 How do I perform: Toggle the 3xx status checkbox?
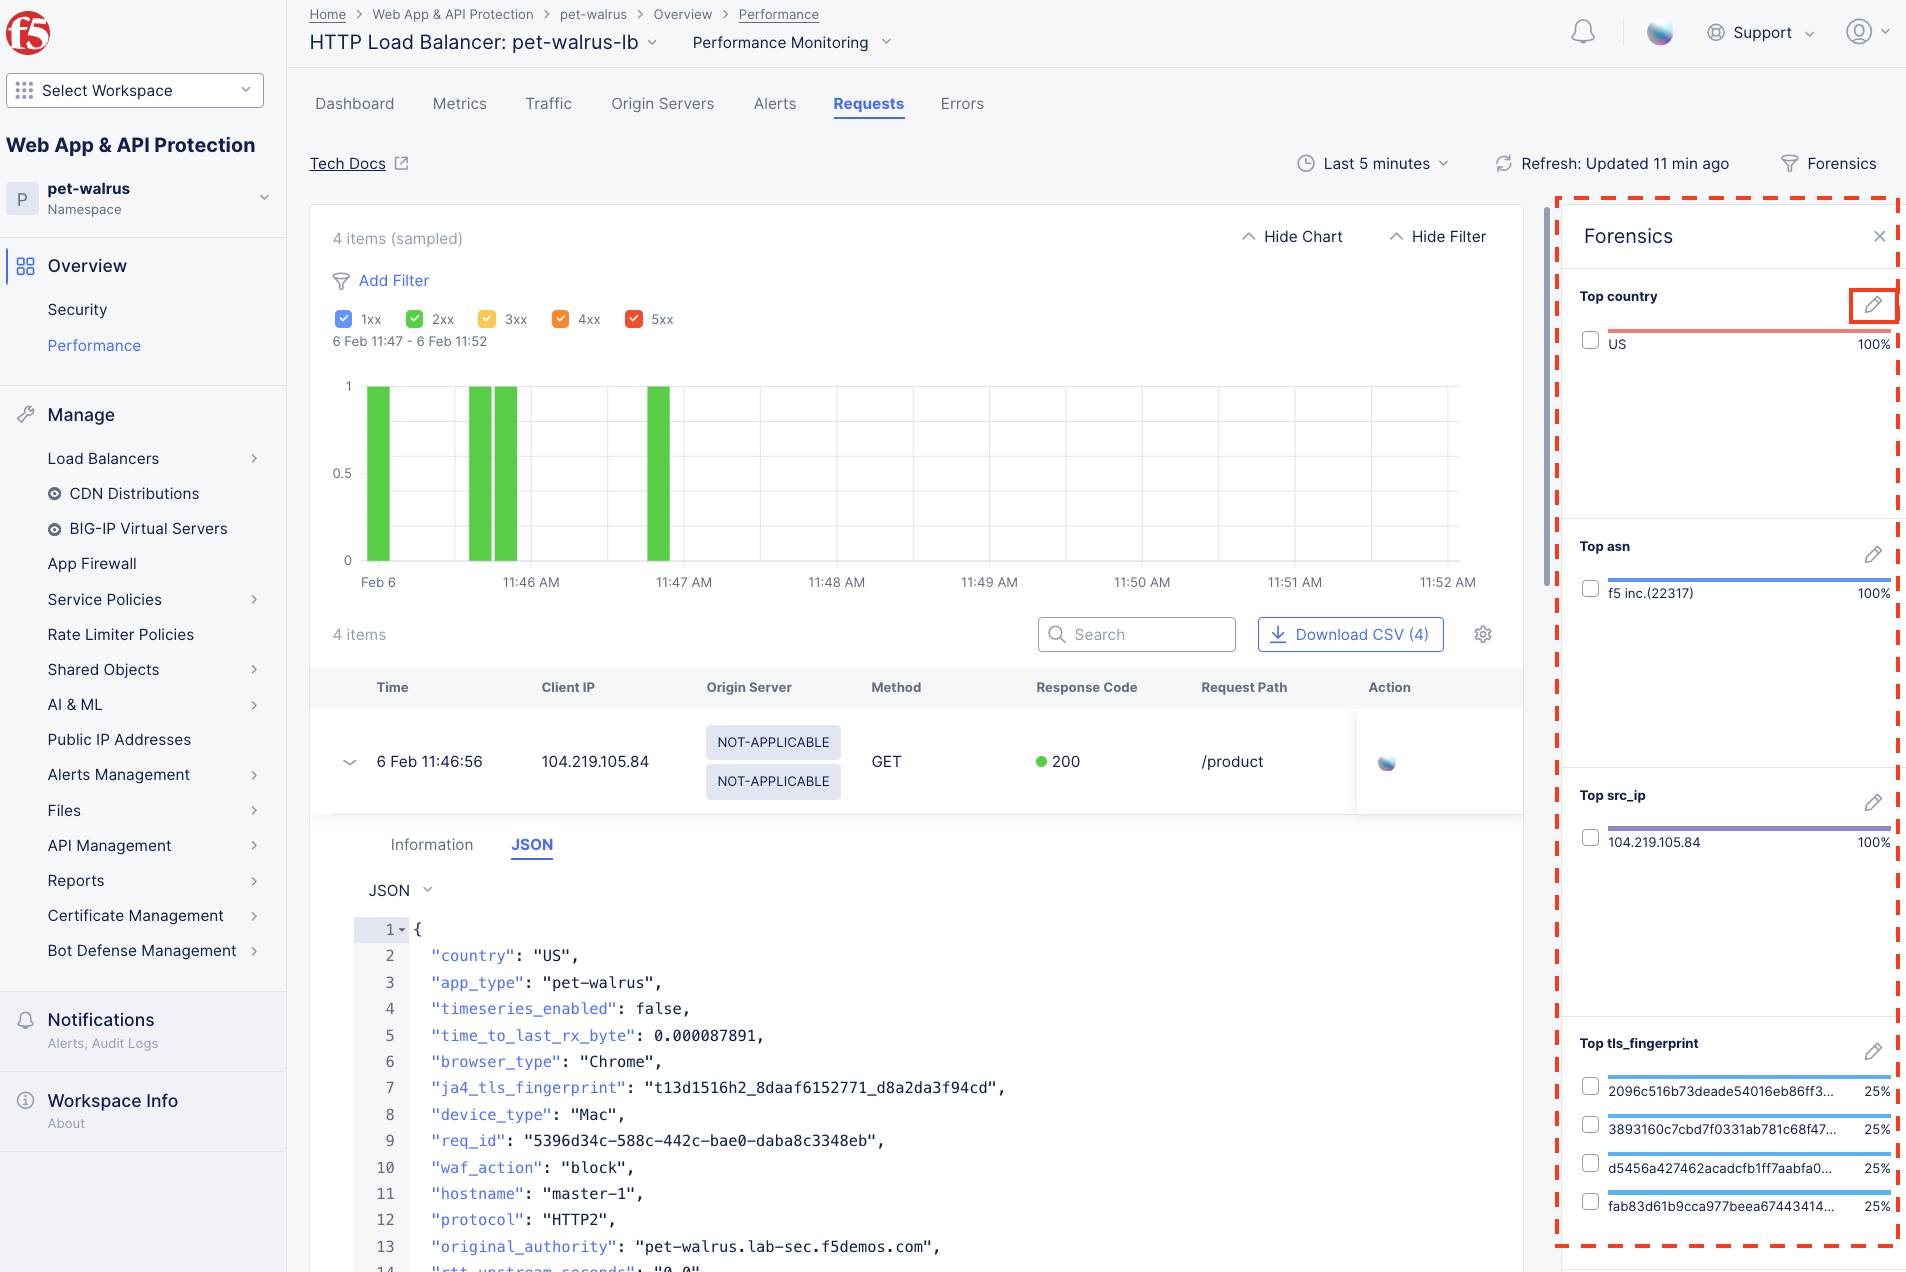(x=487, y=319)
